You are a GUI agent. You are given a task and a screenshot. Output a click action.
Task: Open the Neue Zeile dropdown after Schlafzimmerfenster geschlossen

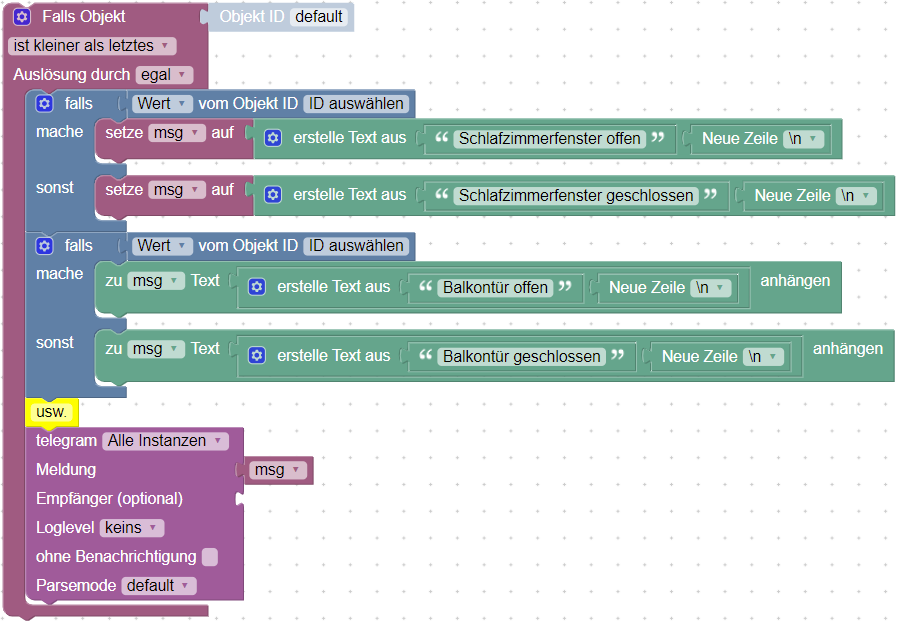point(856,196)
